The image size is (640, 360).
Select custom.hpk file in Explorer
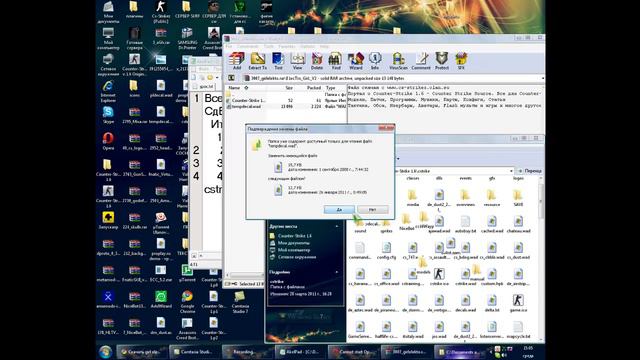tap(492, 276)
